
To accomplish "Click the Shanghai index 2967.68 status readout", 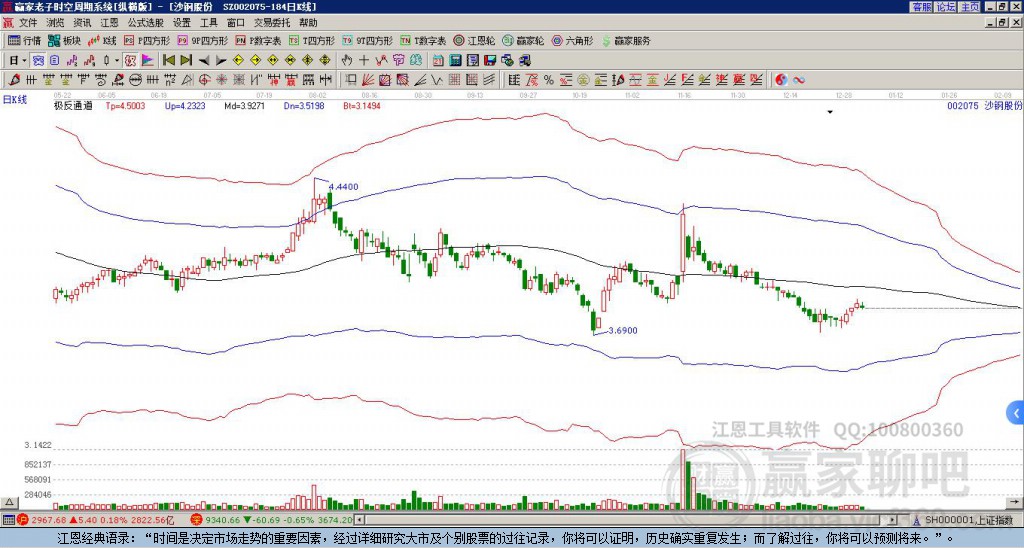I will (x=50, y=520).
